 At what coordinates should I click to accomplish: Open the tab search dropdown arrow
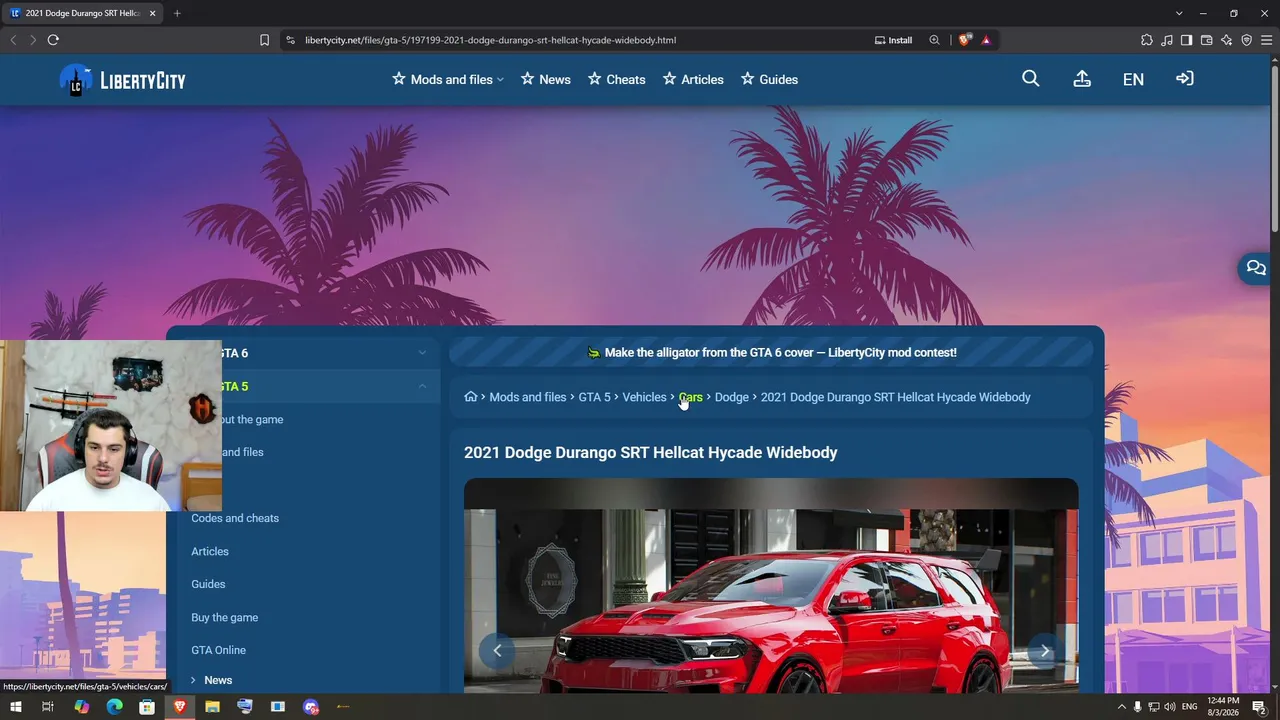tap(1179, 13)
